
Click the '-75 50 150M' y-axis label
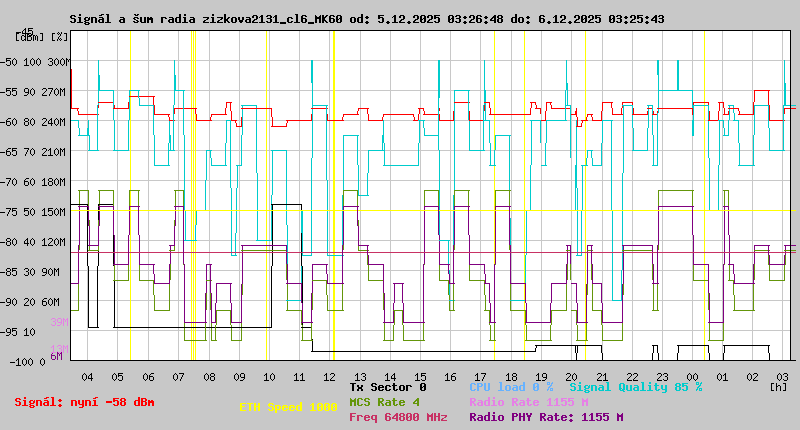point(36,212)
